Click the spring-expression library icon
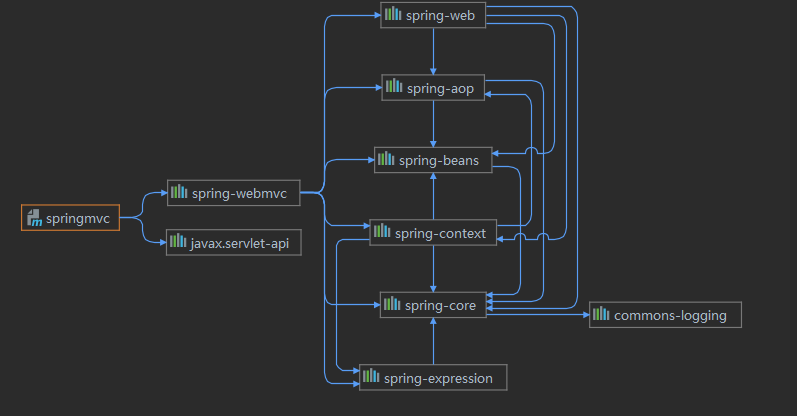797x416 pixels. (371, 377)
